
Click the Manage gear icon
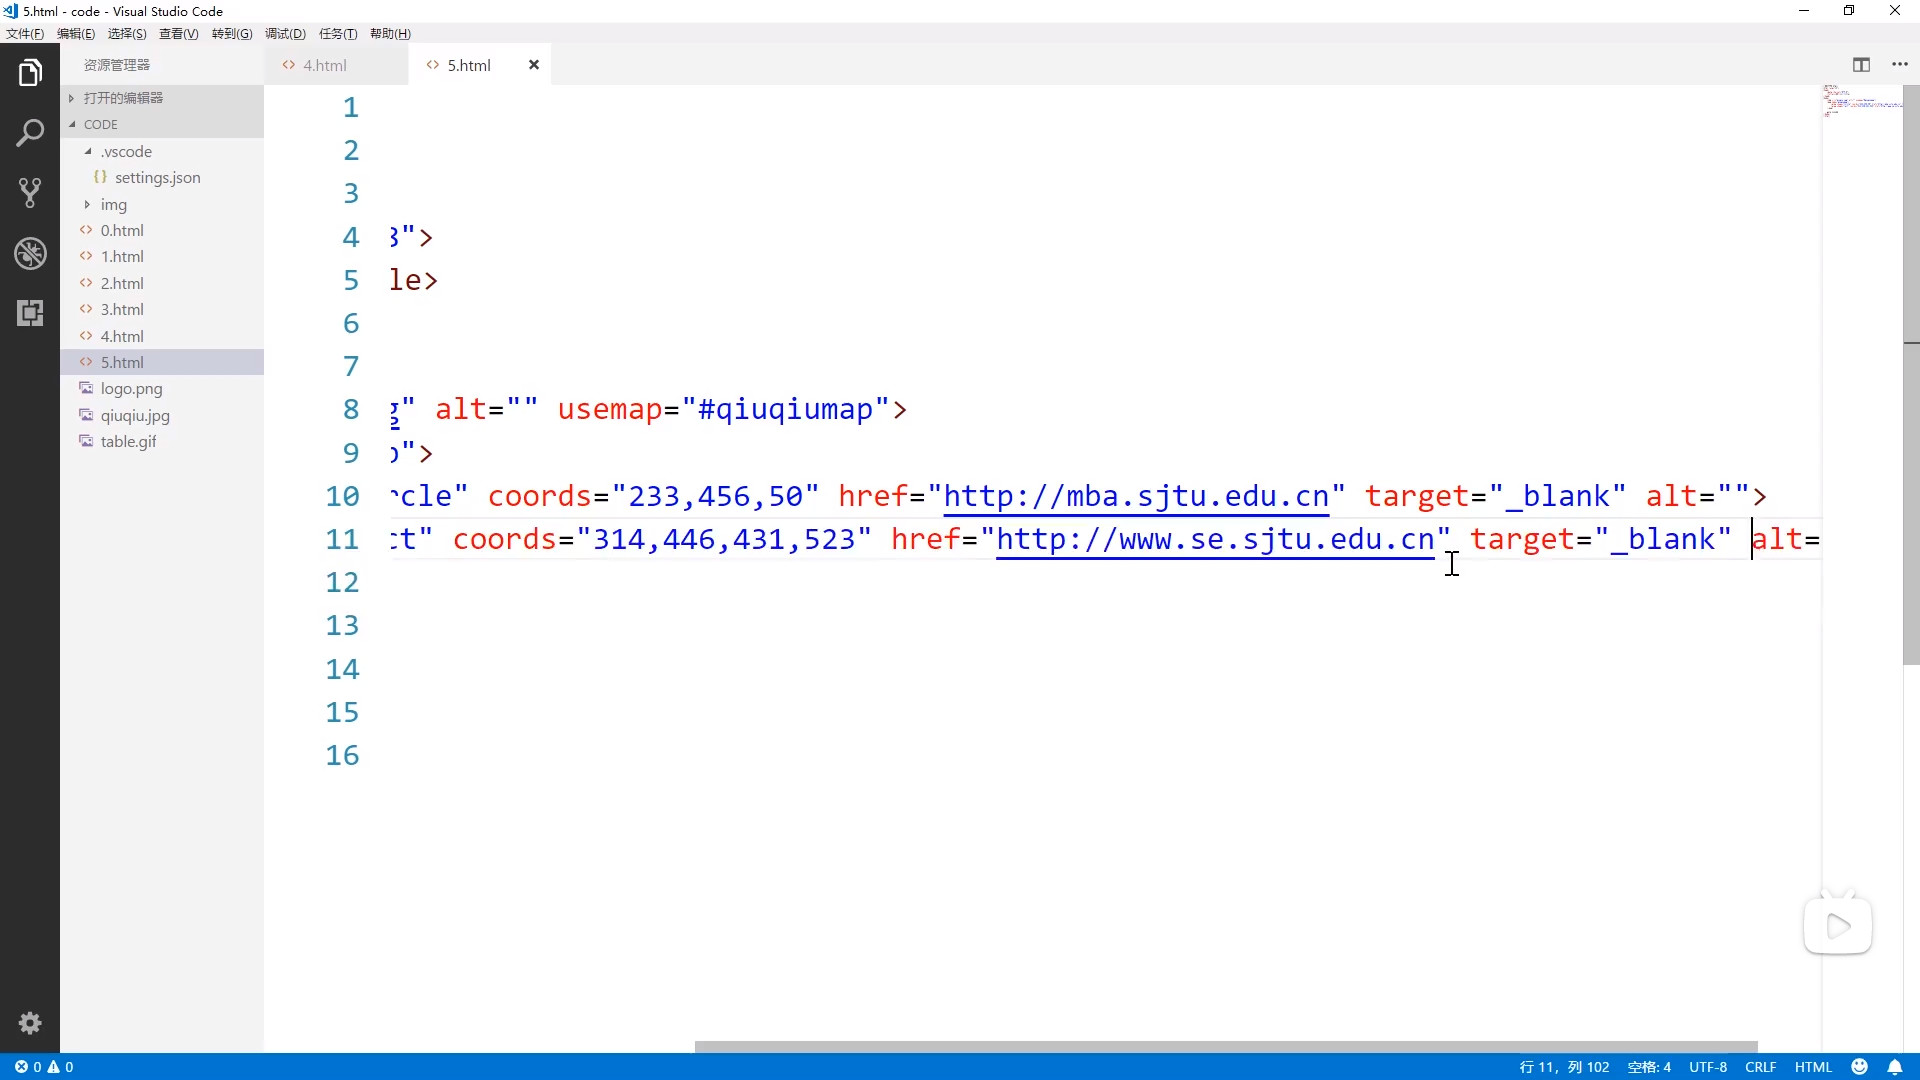point(30,1023)
